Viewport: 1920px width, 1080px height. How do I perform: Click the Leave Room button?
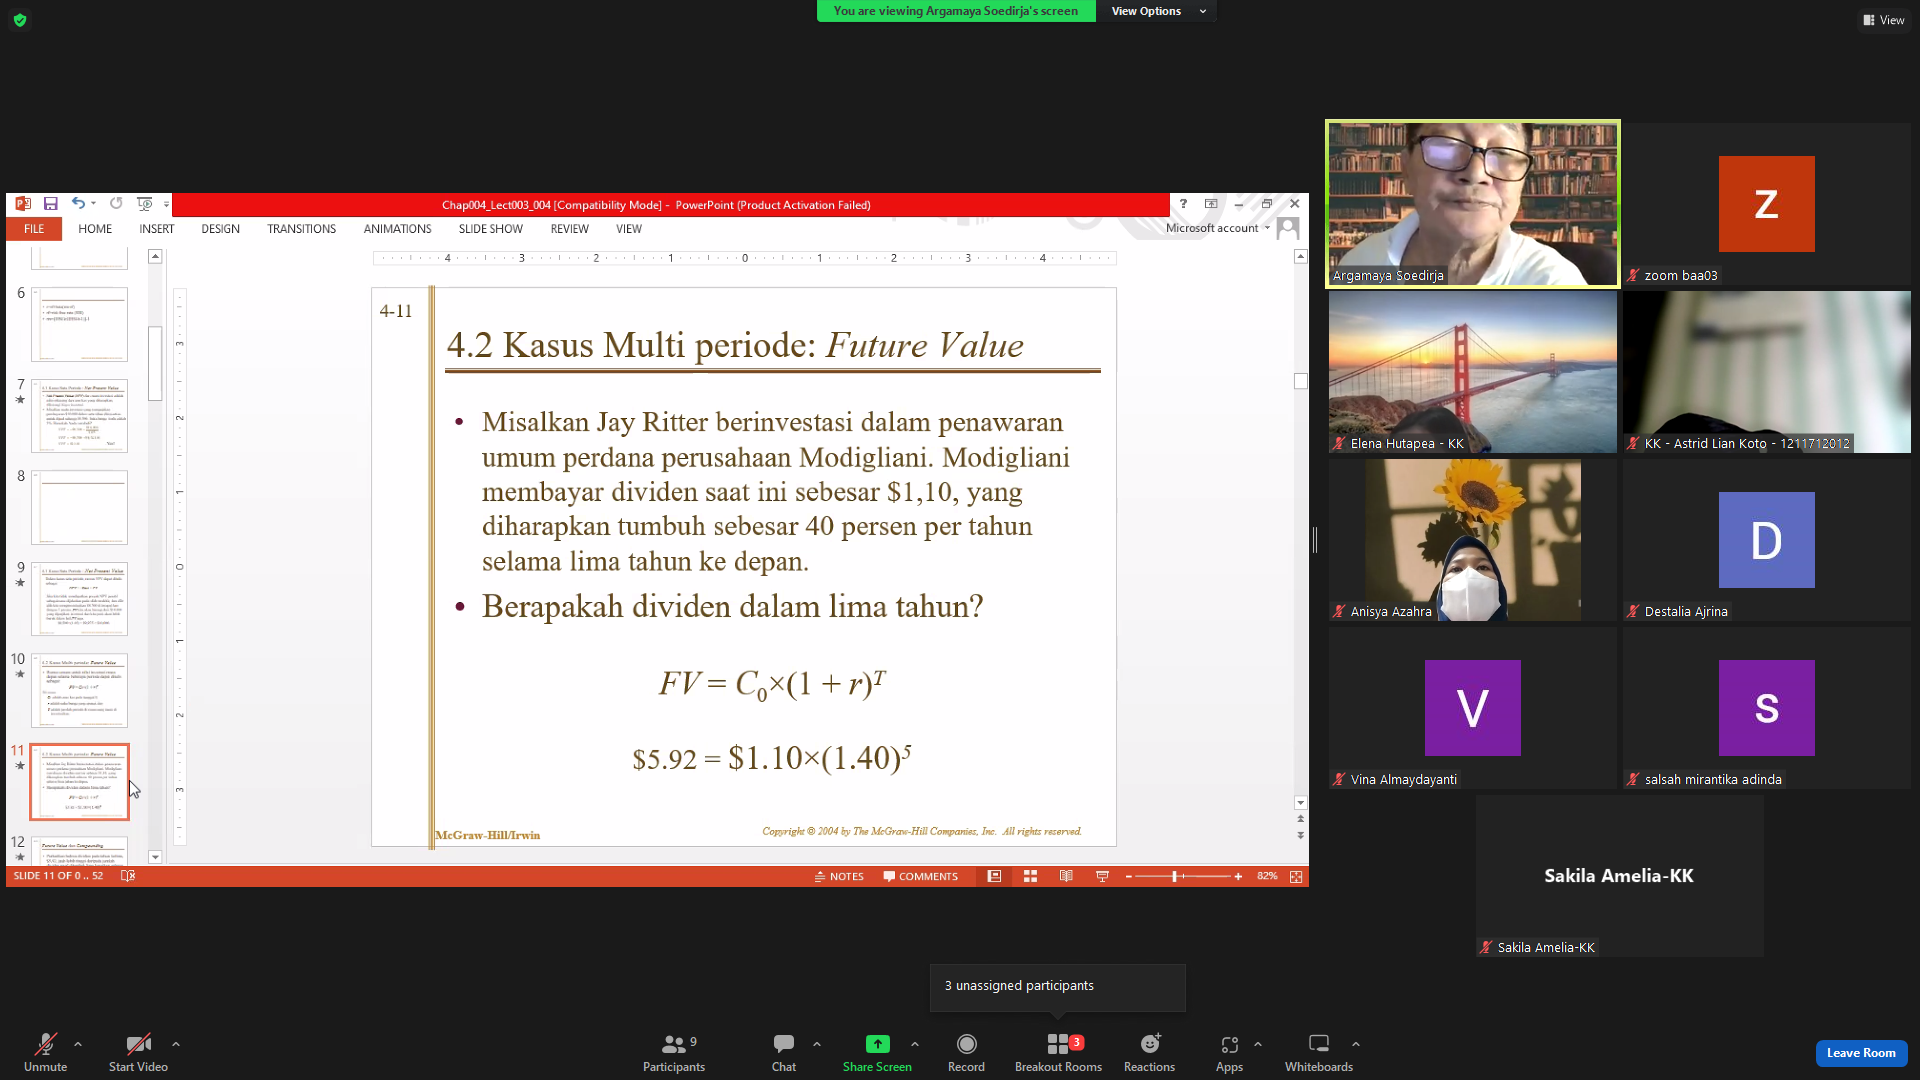1861,1053
